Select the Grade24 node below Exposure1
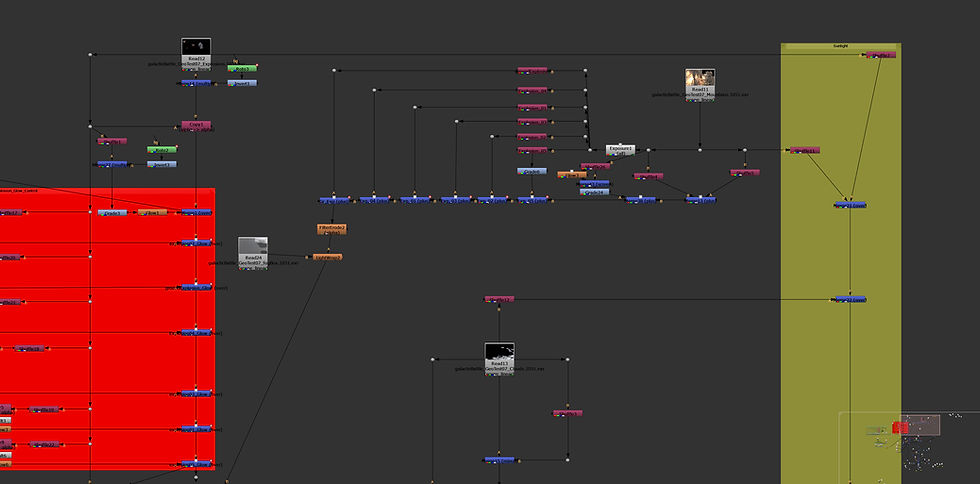Screen dimensions: 980x484 (594, 192)
